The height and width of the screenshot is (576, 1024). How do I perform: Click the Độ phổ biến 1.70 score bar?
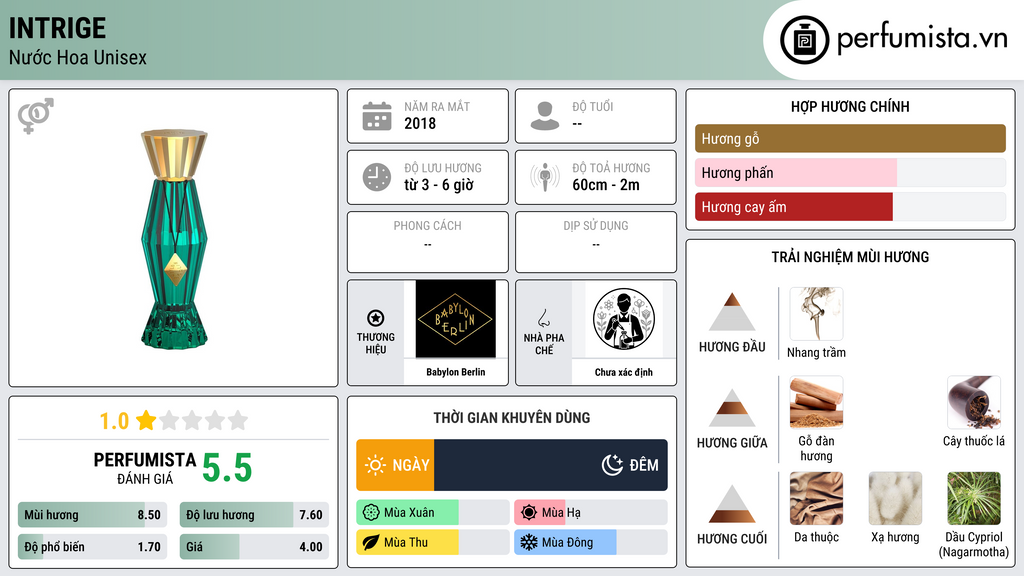92,547
